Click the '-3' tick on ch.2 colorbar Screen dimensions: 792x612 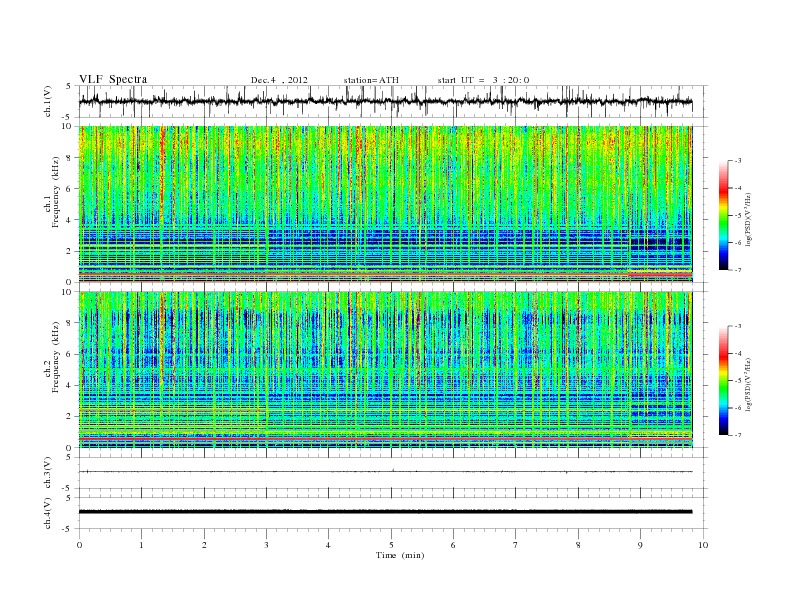pyautogui.click(x=738, y=326)
